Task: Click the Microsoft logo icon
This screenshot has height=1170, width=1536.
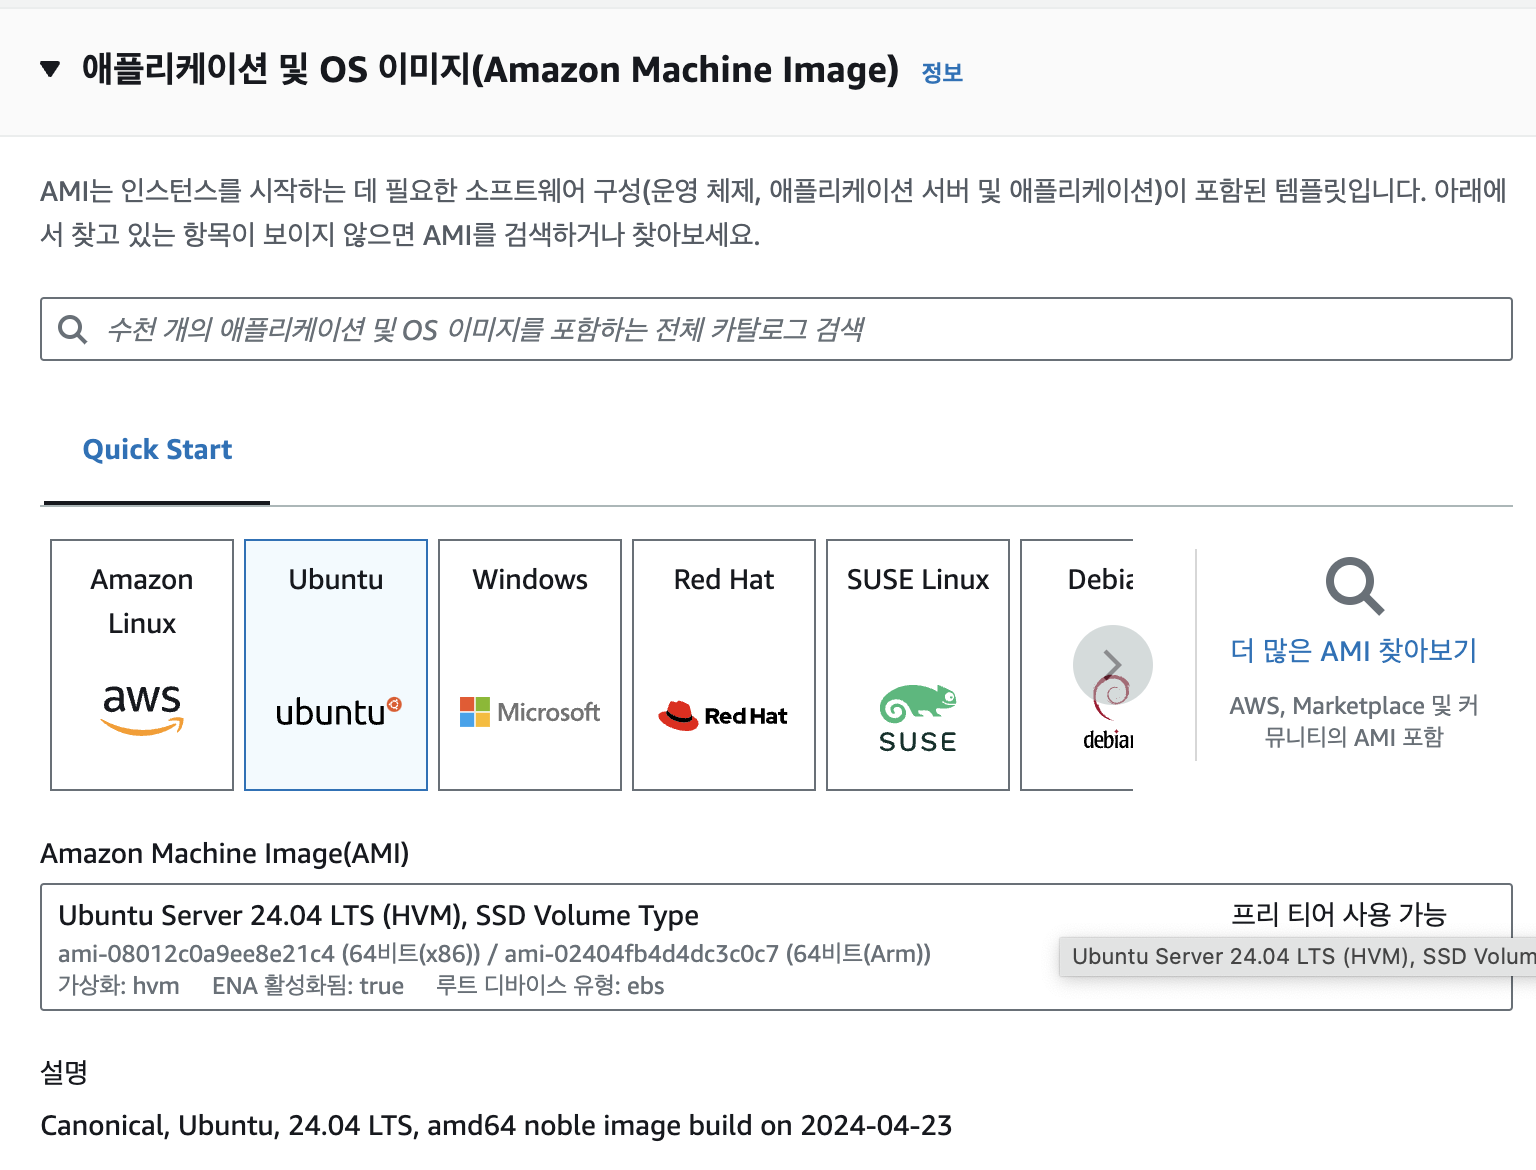Action: pyautogui.click(x=530, y=712)
